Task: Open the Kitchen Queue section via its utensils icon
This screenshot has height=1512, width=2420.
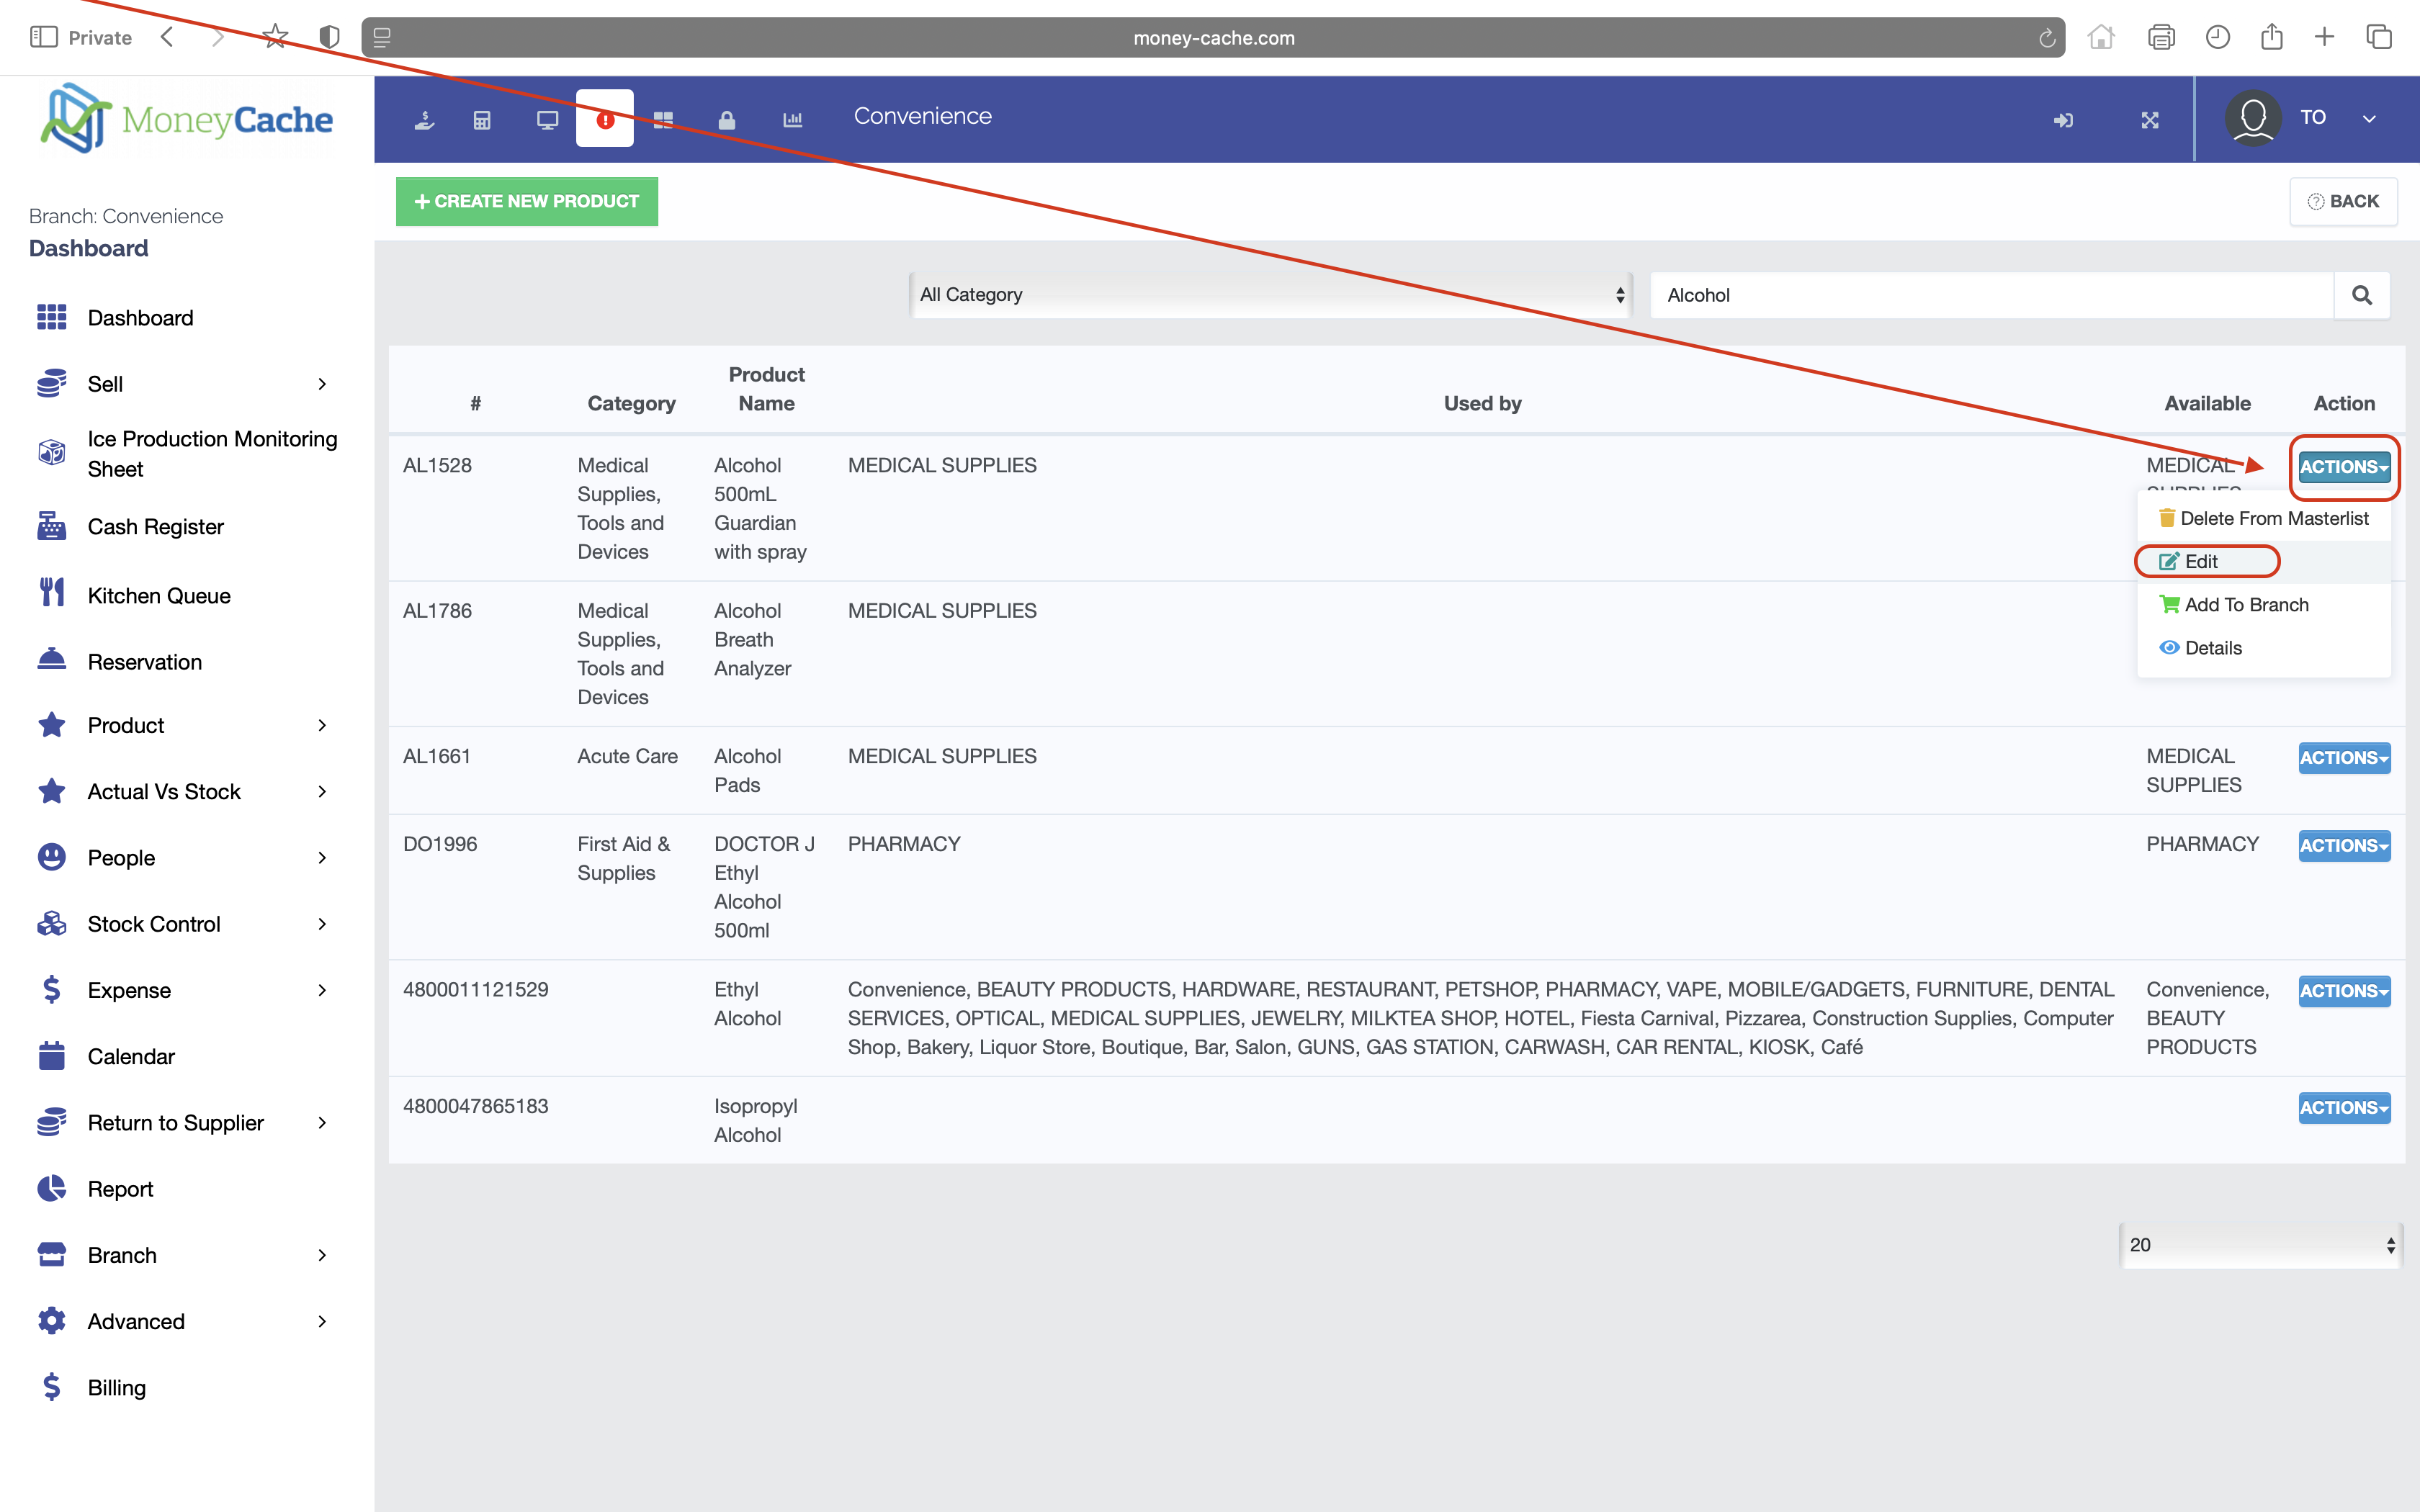Action: 51,593
